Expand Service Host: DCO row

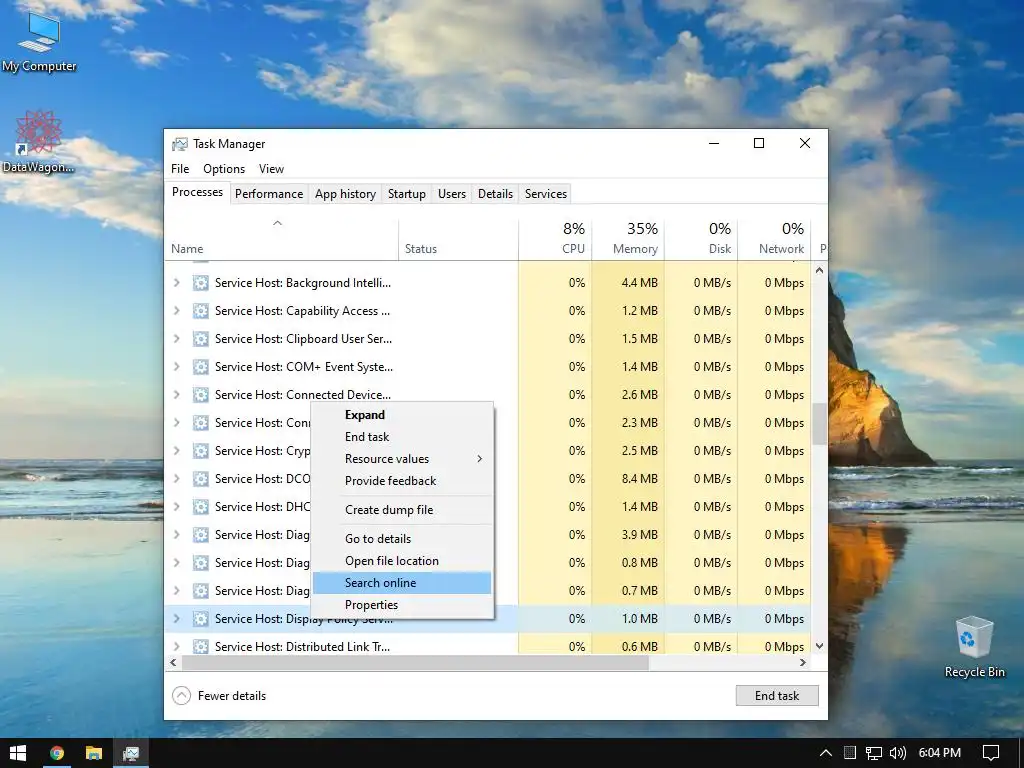tap(176, 479)
